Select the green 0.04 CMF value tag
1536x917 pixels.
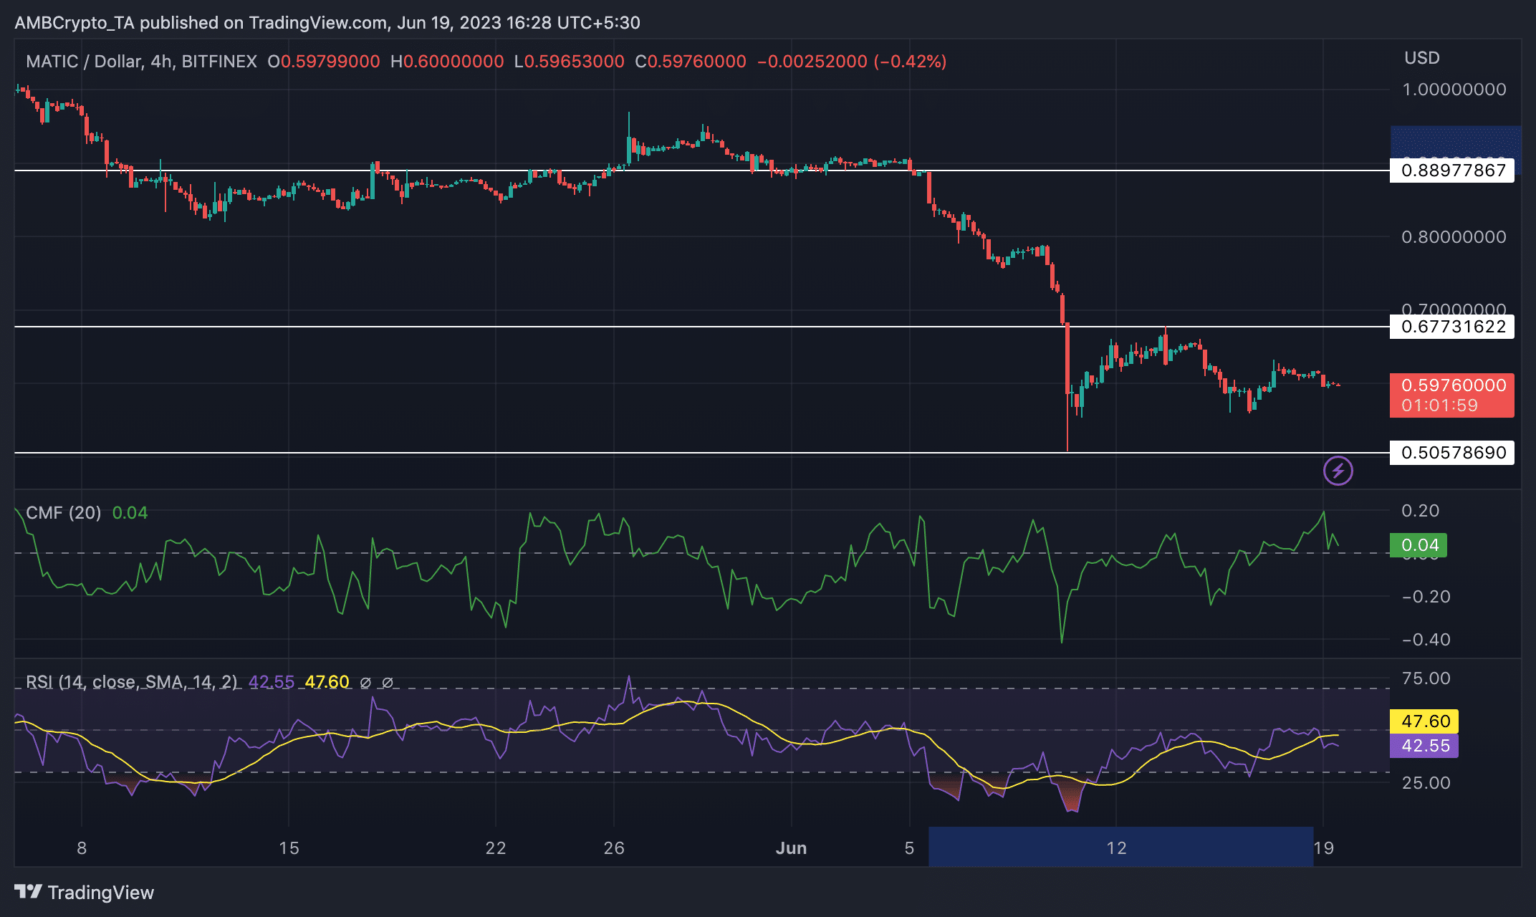click(1419, 545)
